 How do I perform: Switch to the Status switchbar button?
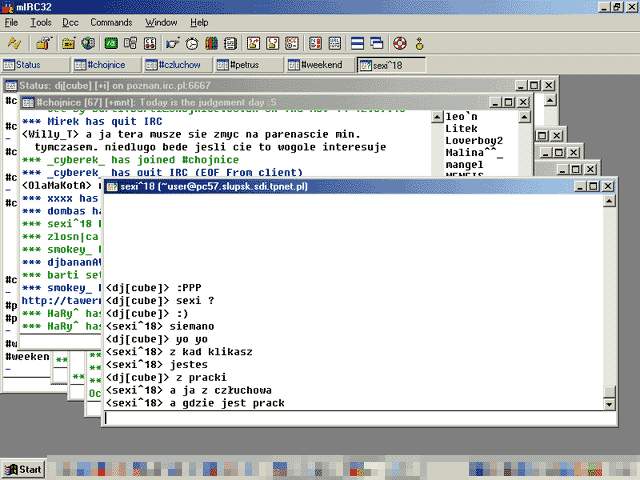(36, 65)
